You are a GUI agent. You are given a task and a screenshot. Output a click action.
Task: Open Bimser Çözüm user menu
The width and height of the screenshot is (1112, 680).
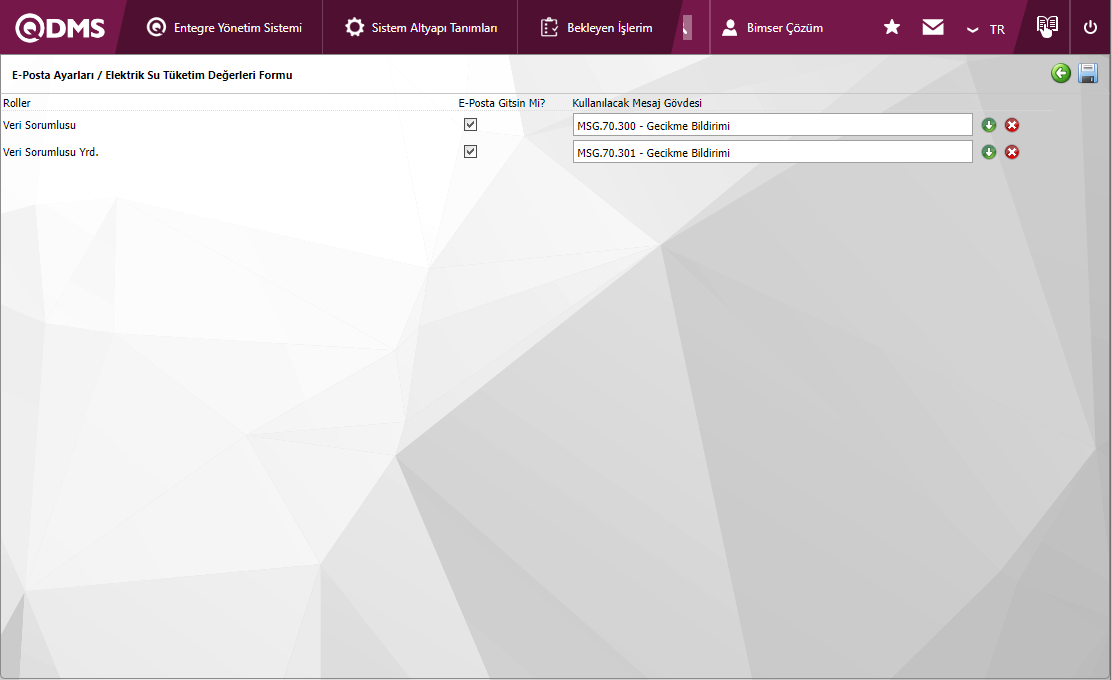tap(772, 28)
